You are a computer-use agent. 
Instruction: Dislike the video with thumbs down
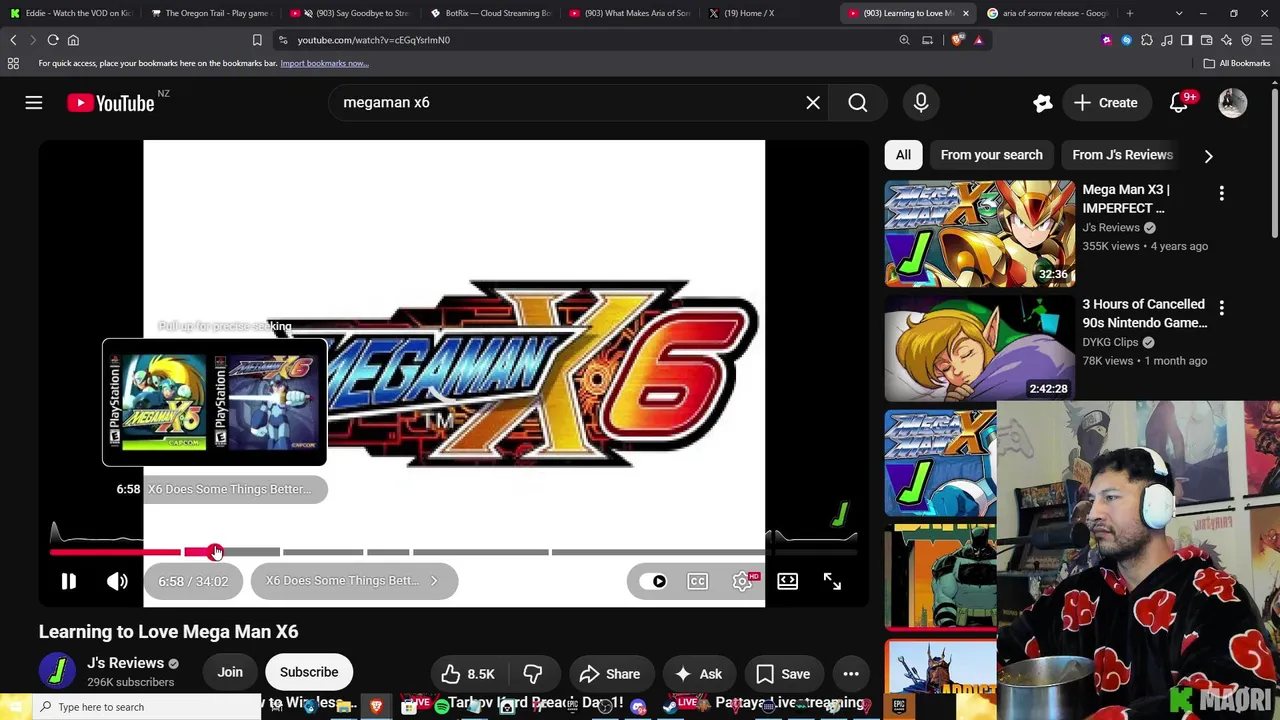point(533,674)
